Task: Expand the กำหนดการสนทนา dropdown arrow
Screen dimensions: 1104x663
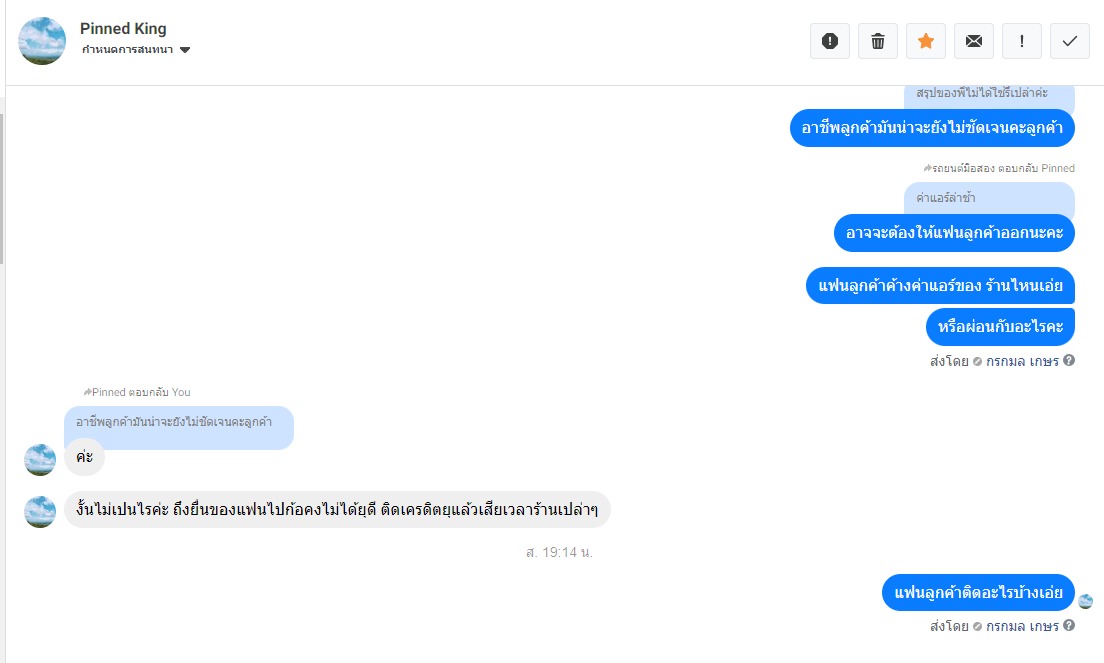Action: (x=185, y=50)
